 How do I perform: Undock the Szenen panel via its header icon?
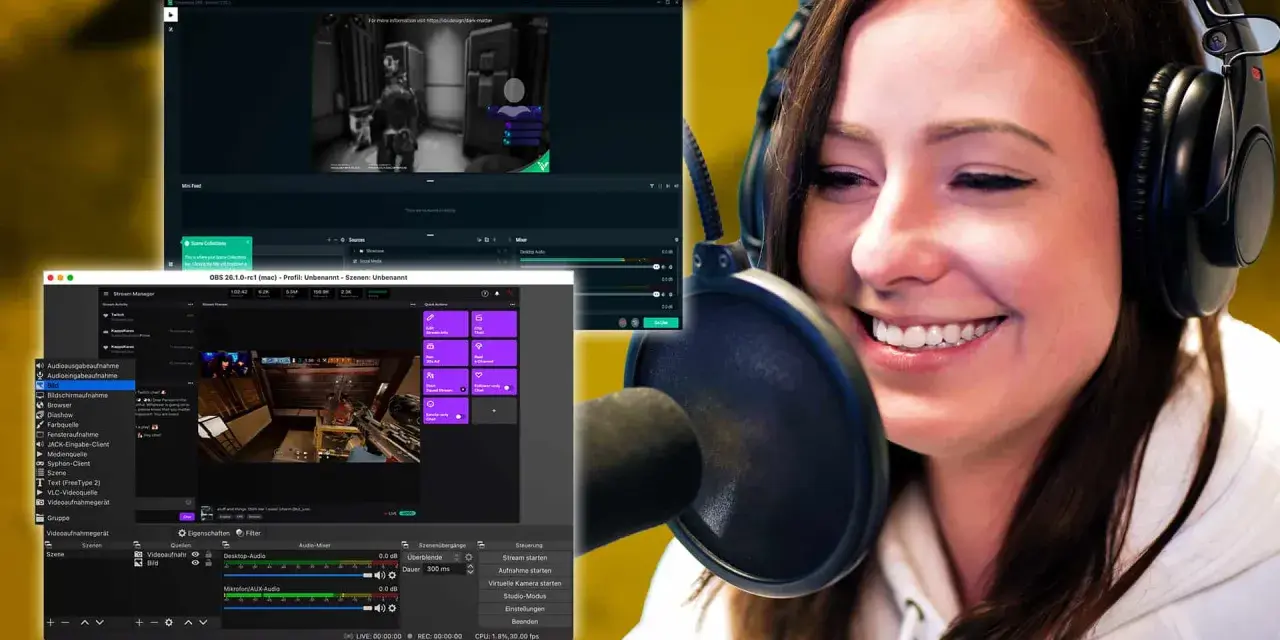(50, 545)
